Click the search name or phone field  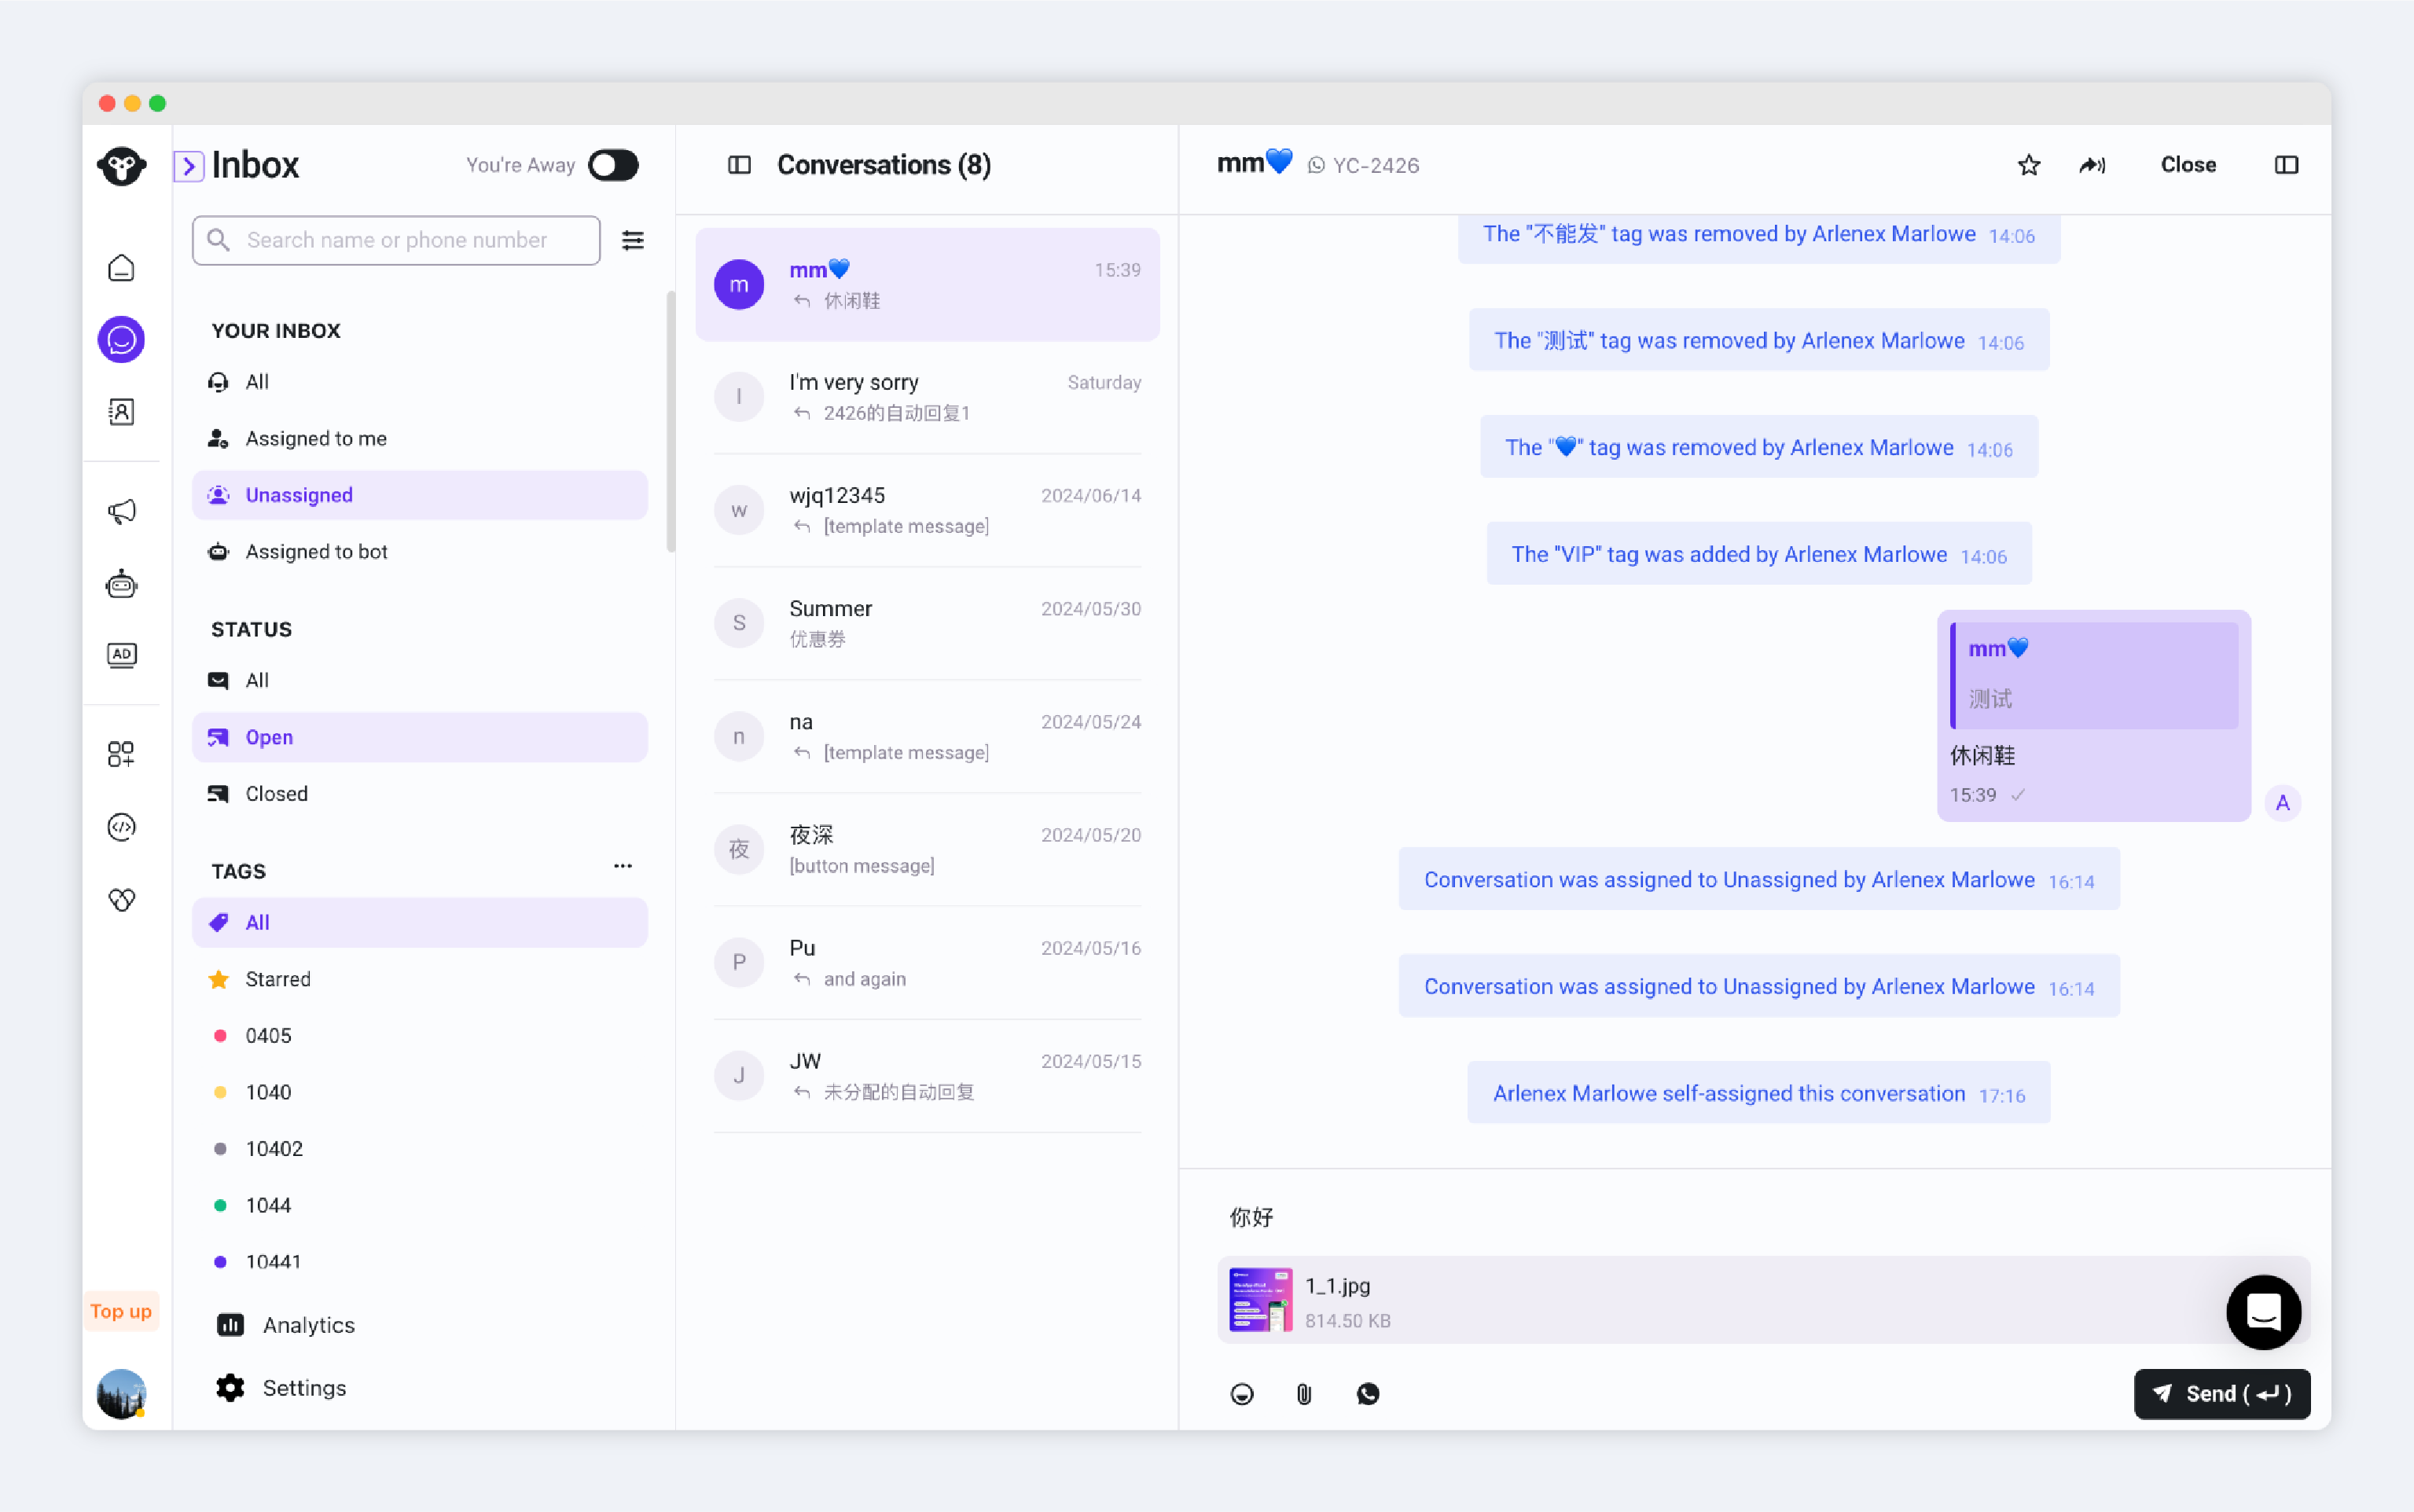point(412,240)
